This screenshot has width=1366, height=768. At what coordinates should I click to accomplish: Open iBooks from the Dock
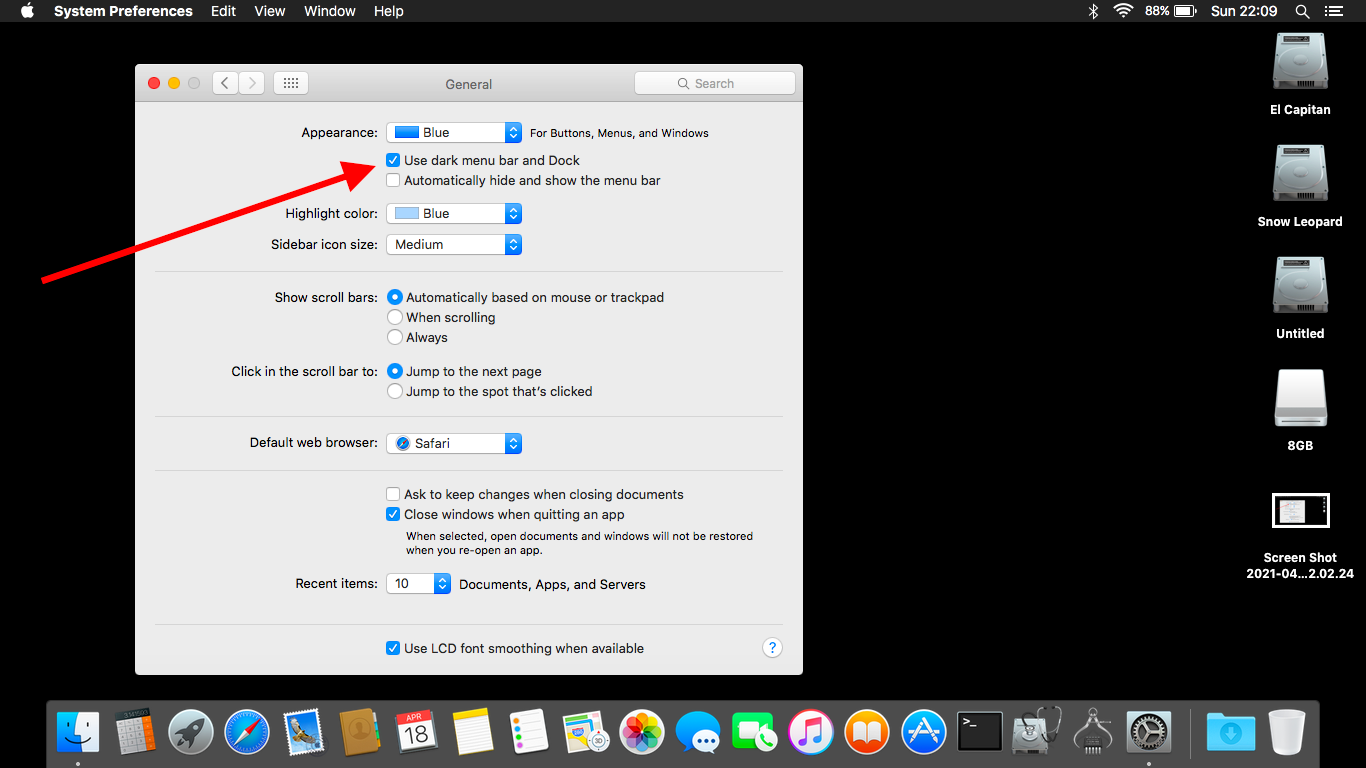(867, 732)
